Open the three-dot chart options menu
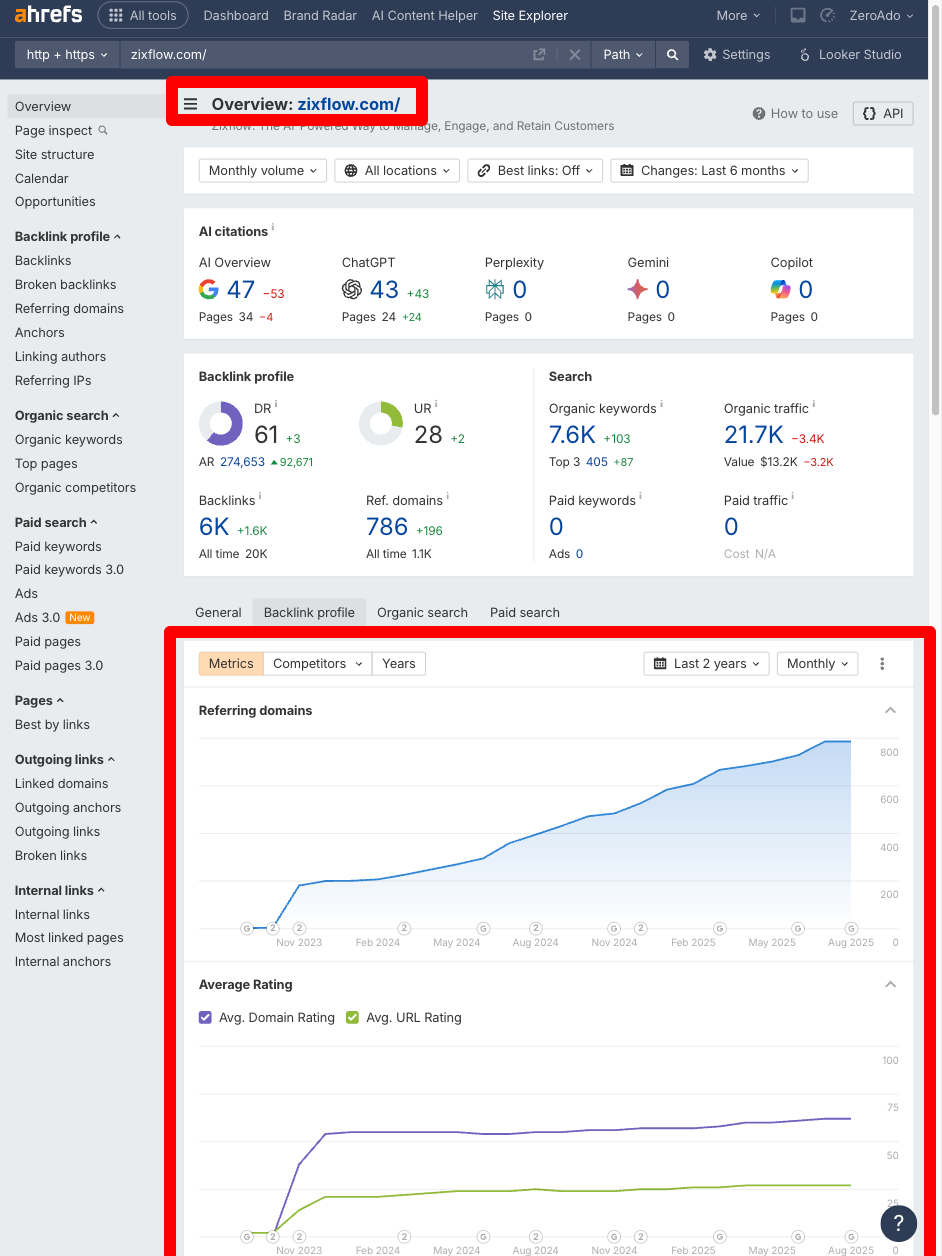Screen dimensions: 942x1256 coord(882,663)
